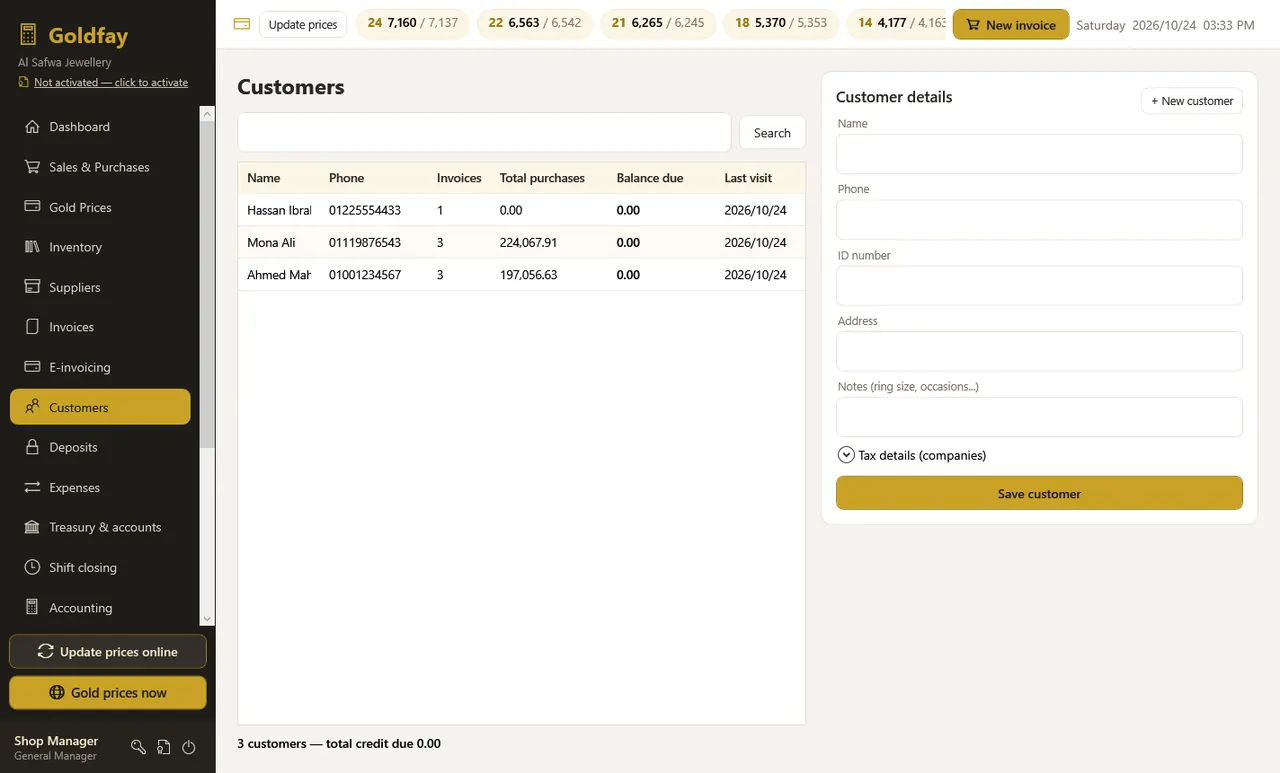
Task: Click the 22 karat price chip
Action: point(535,23)
